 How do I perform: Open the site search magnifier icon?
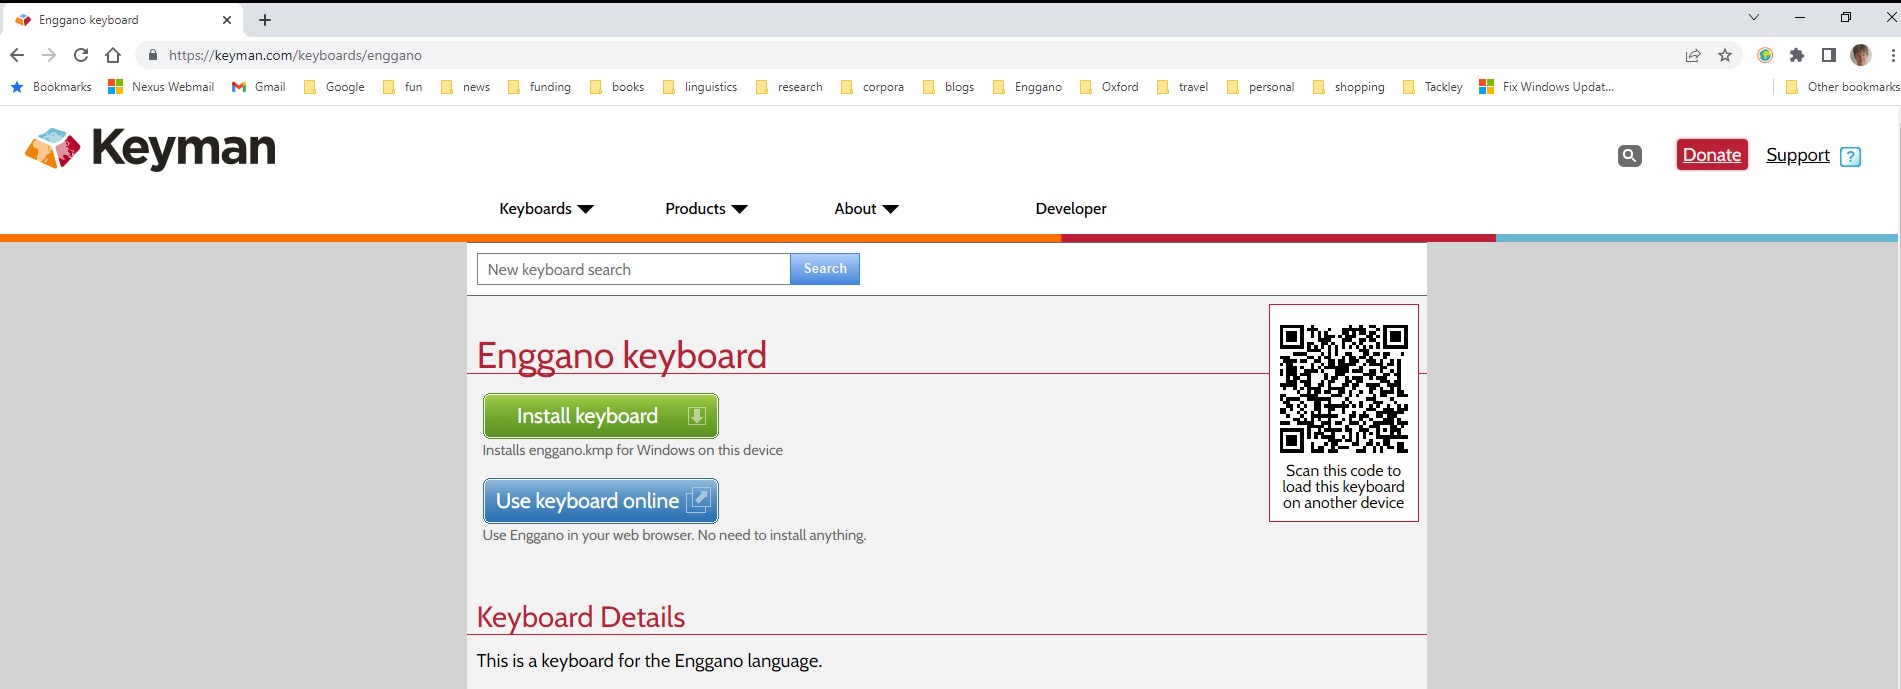1629,156
